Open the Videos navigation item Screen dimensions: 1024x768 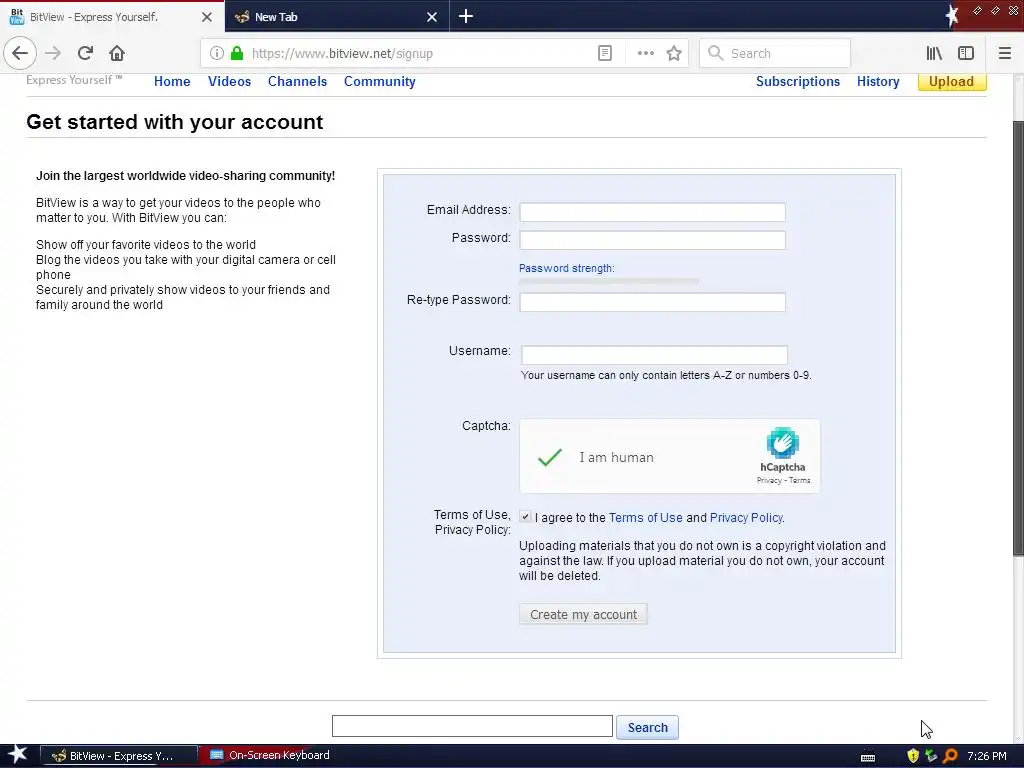pyautogui.click(x=229, y=82)
